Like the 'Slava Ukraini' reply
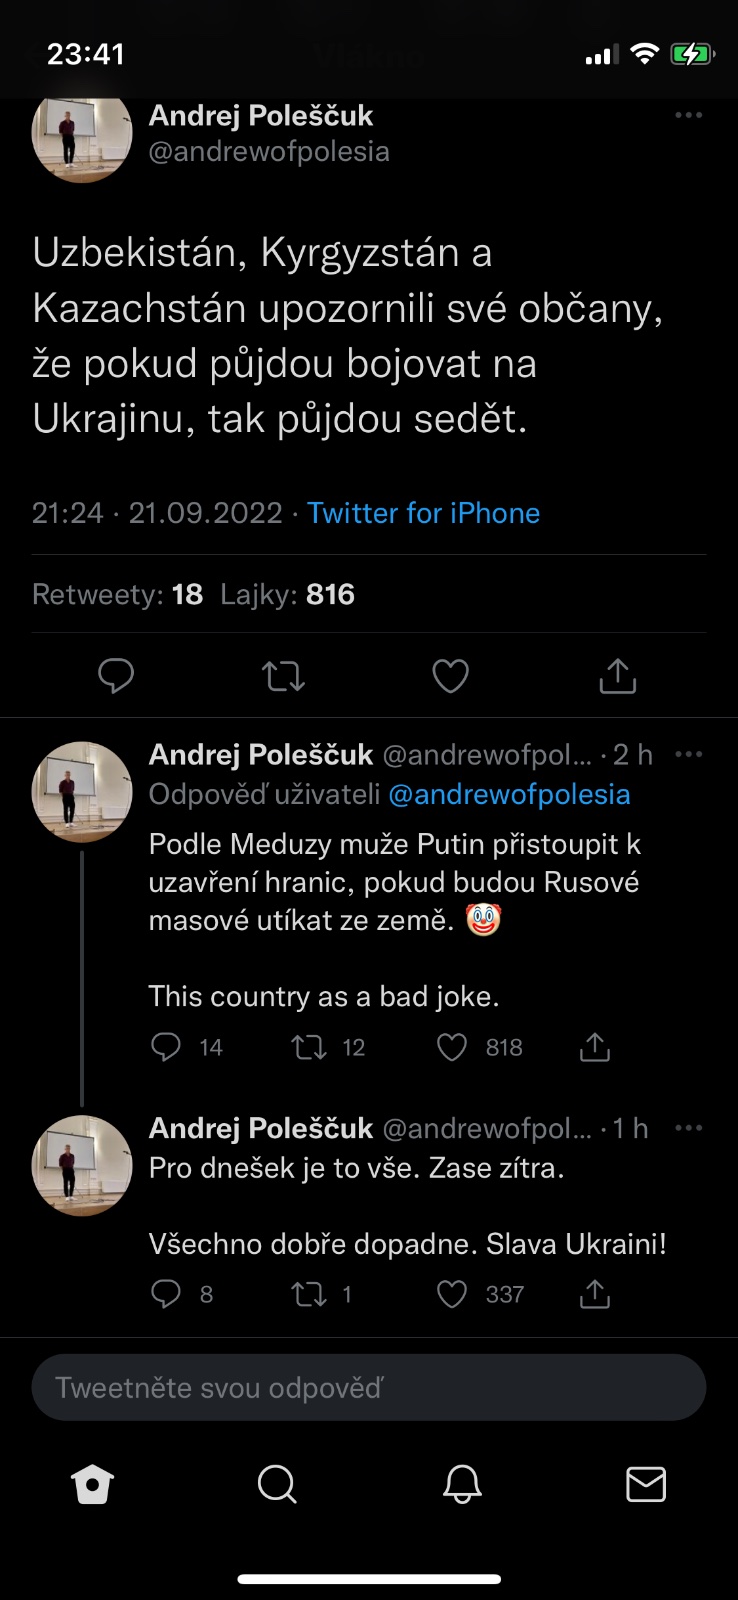 [453, 1295]
